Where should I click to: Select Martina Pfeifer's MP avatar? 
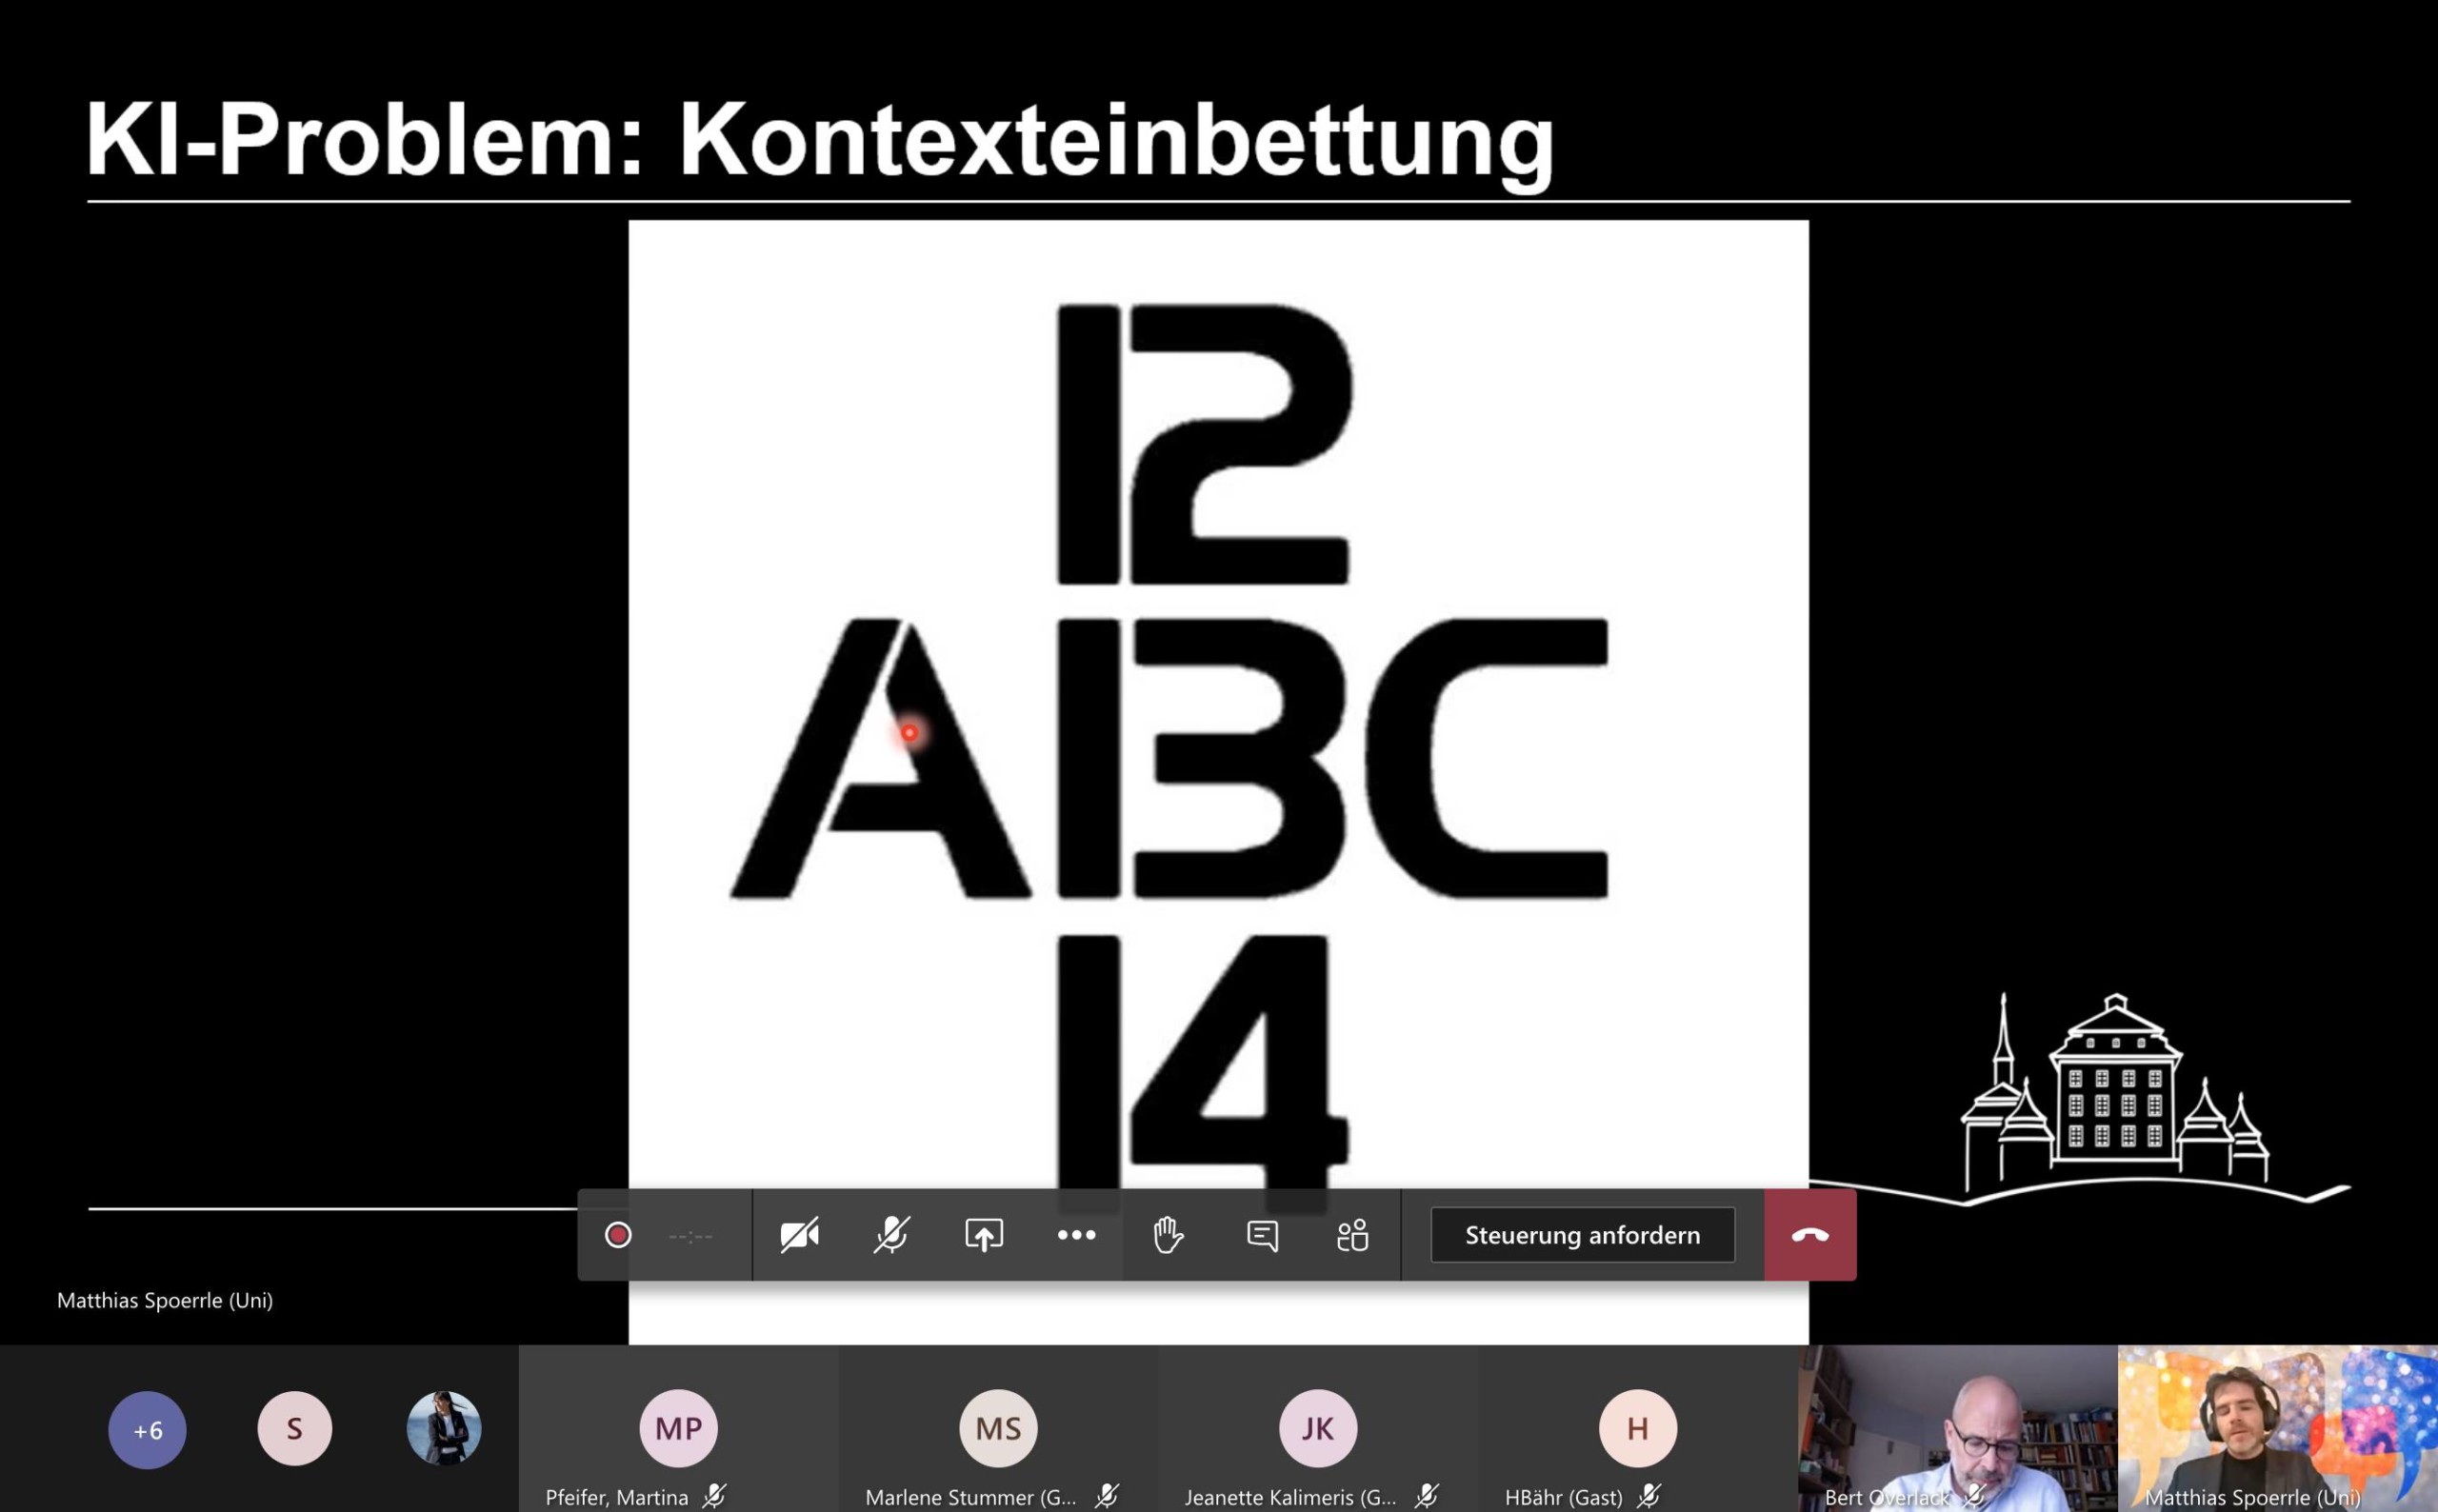click(678, 1428)
